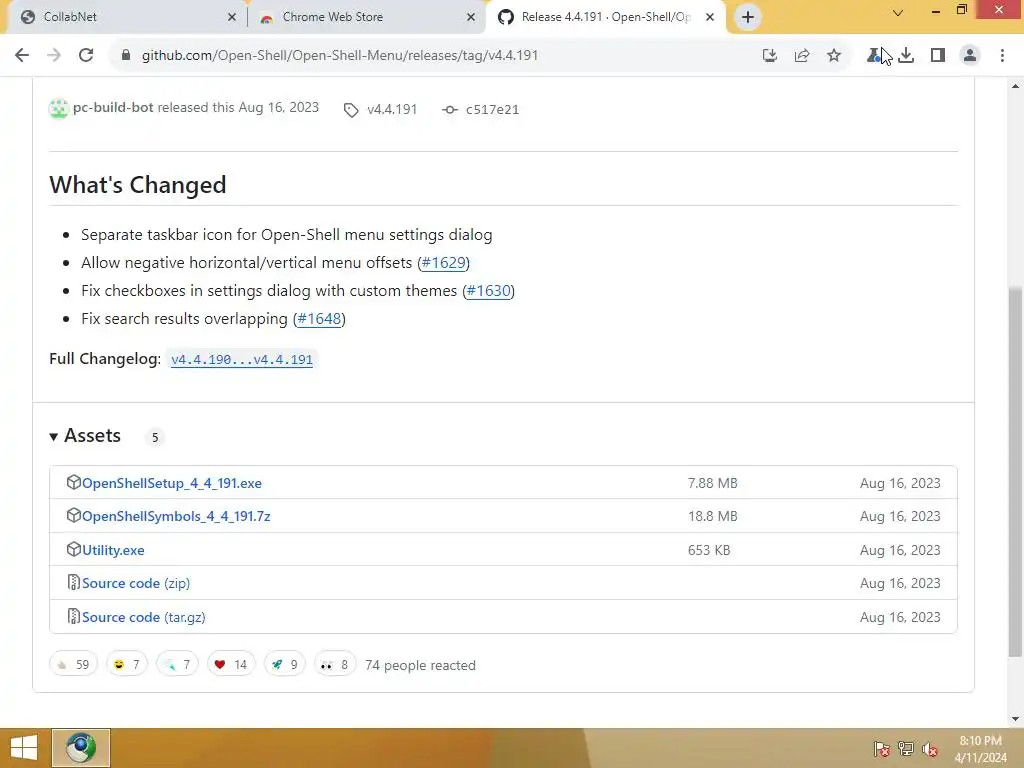1024x768 pixels.
Task: Open issue #1648 link
Action: 319,319
